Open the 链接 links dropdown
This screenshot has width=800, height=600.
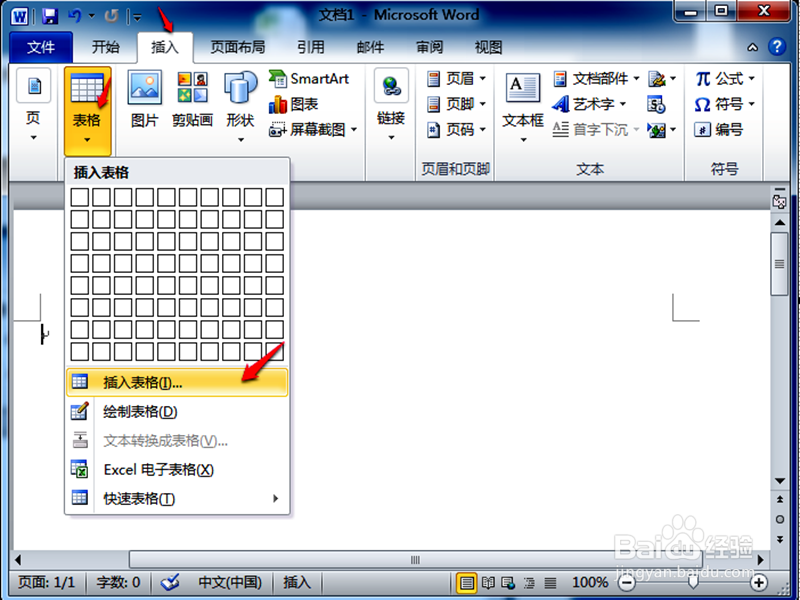click(391, 105)
